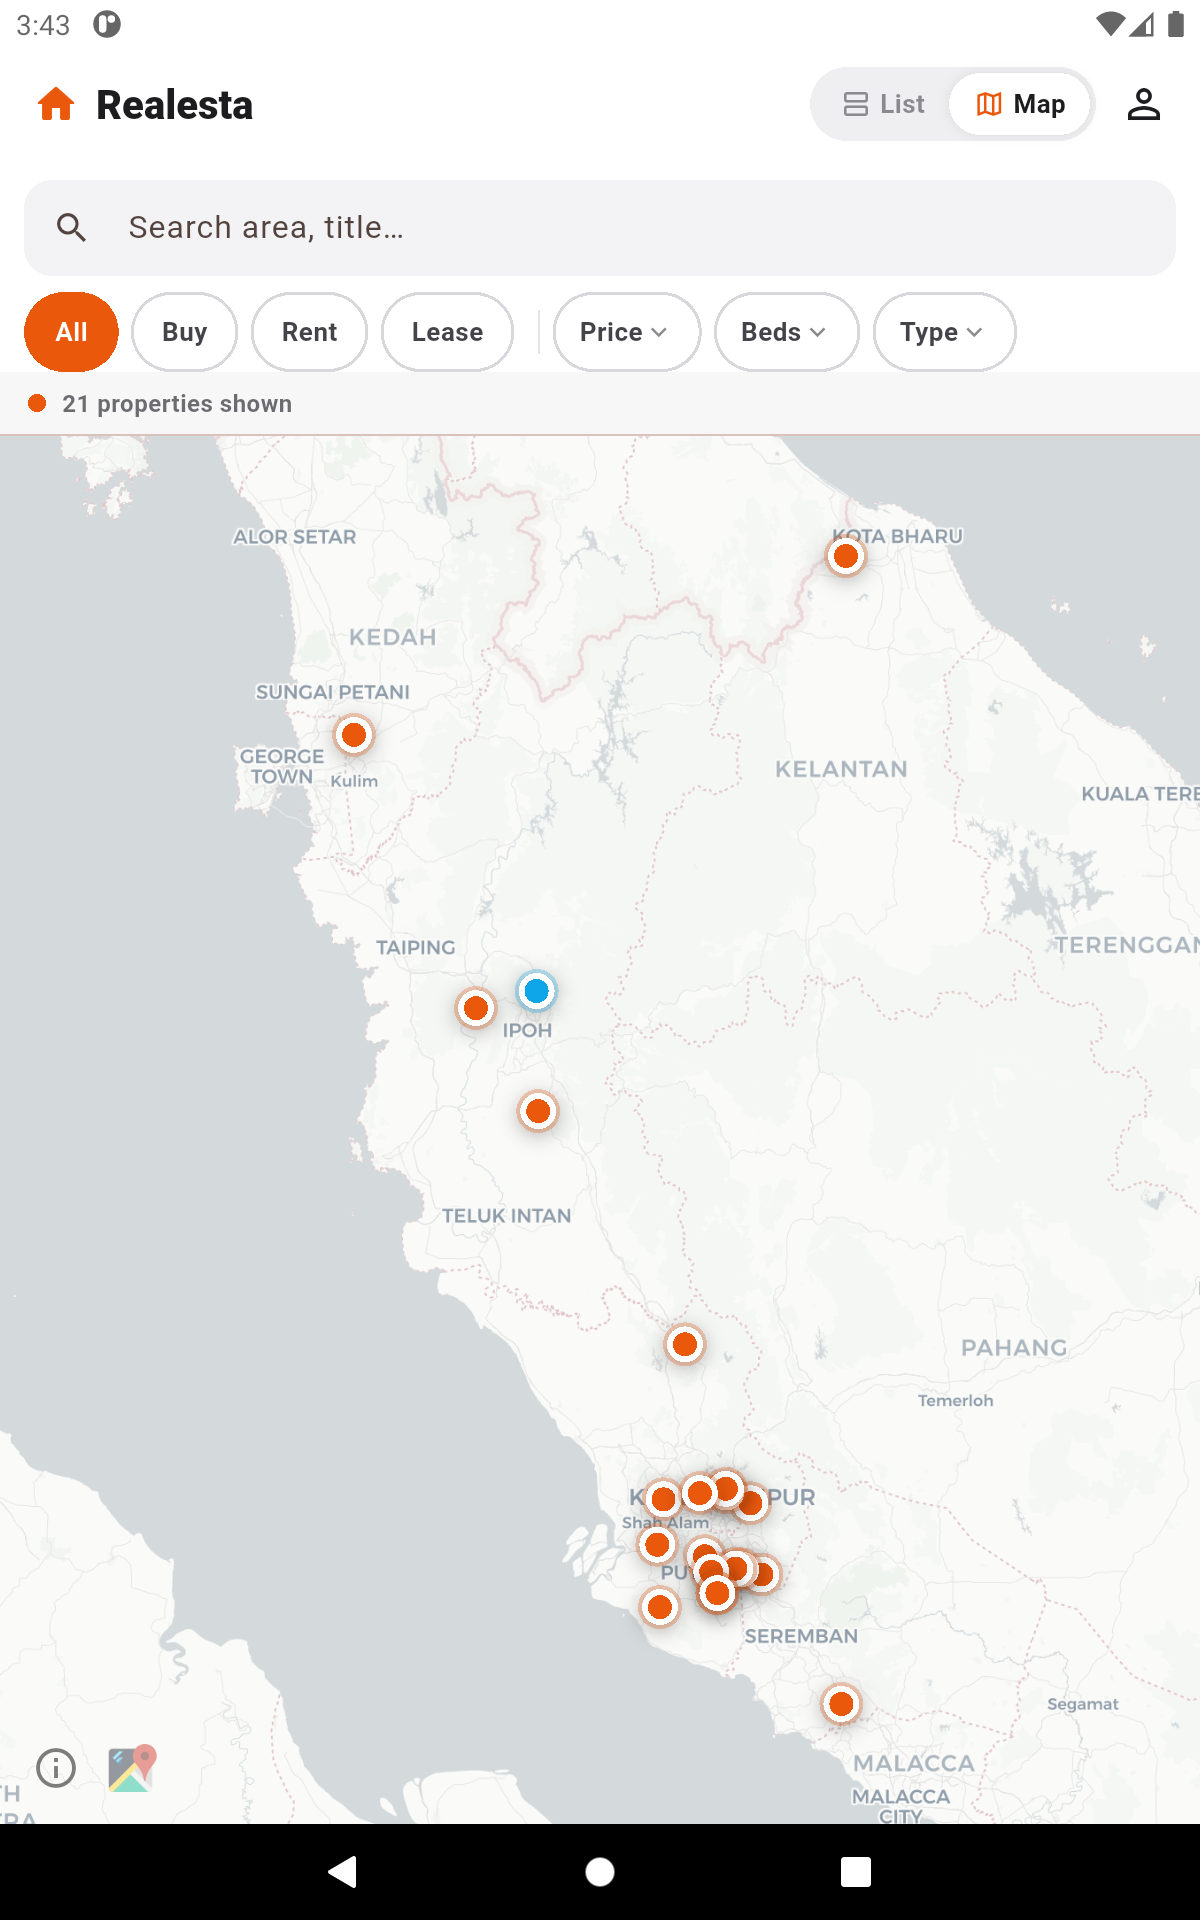Select the orange marker west of Ipoh
Viewport: 1200px width, 1920px height.
pyautogui.click(x=476, y=1008)
